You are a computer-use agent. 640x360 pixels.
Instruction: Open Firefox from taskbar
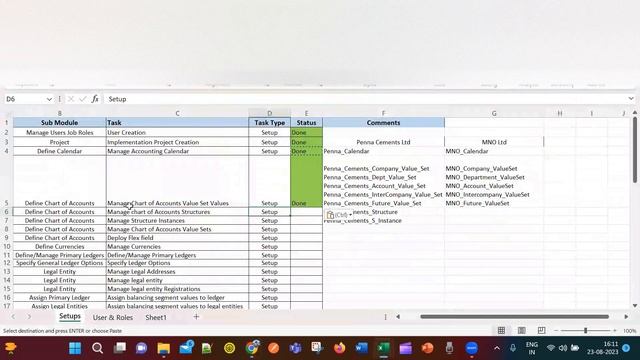pyautogui.click(x=339, y=348)
